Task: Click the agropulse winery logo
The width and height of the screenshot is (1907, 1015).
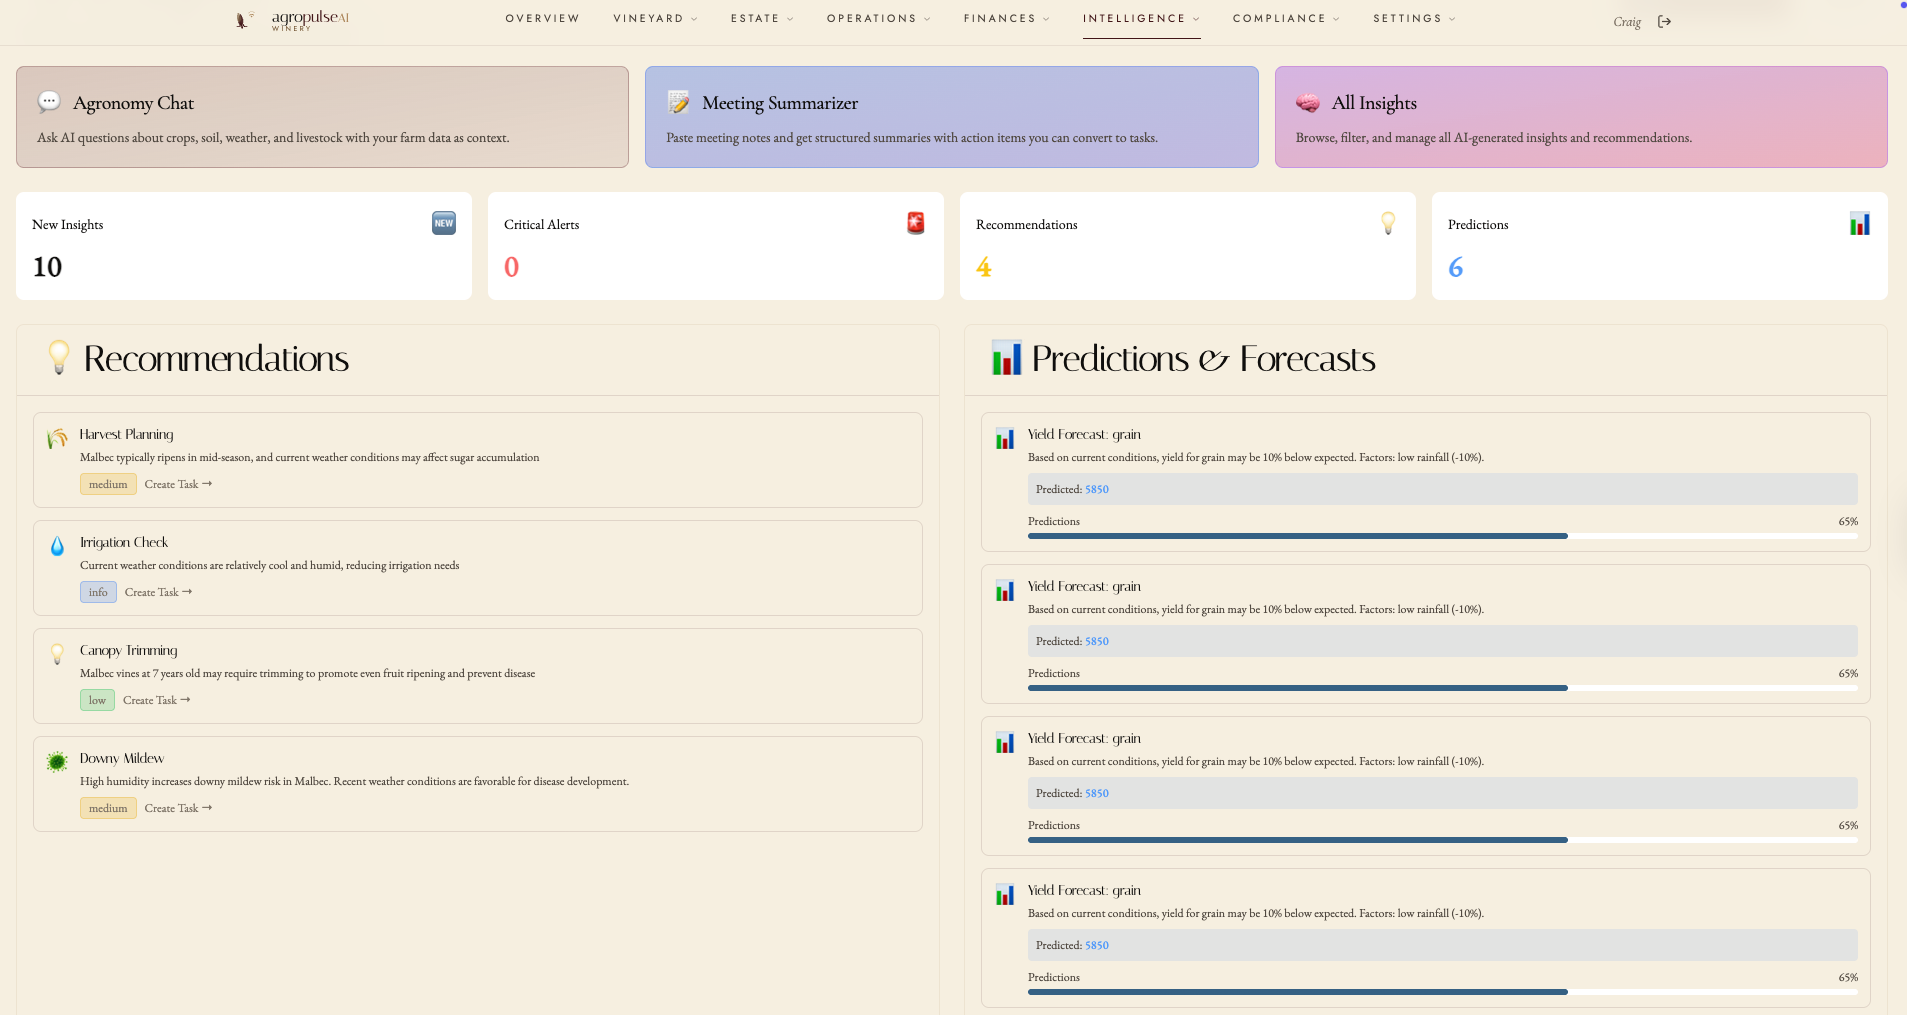Action: click(x=292, y=20)
